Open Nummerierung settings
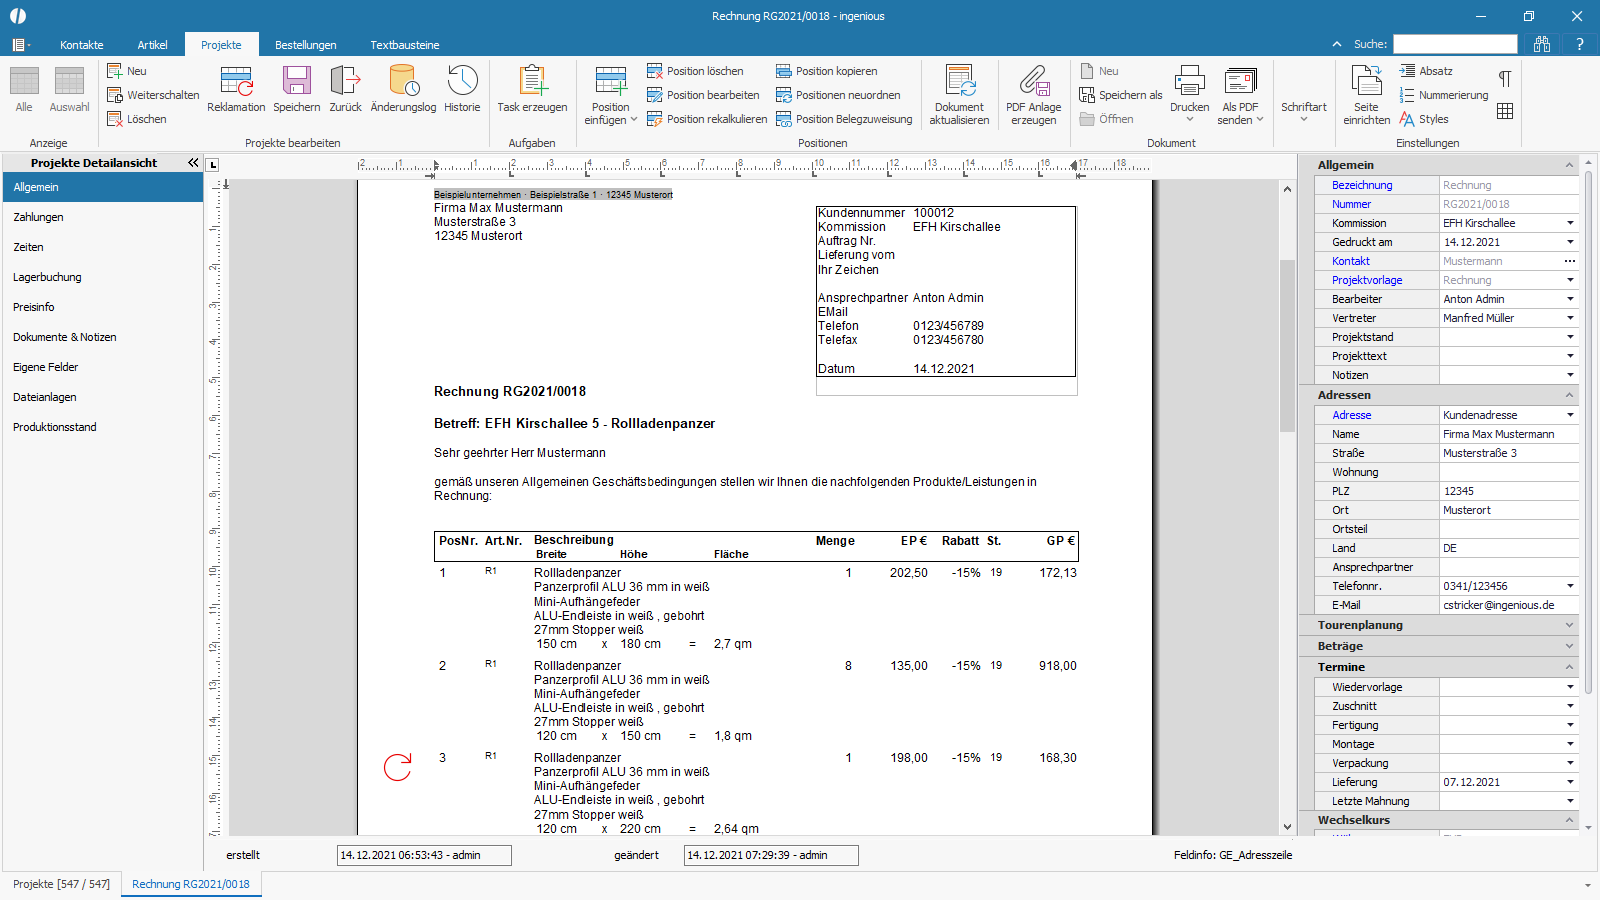The image size is (1600, 900). click(1444, 95)
